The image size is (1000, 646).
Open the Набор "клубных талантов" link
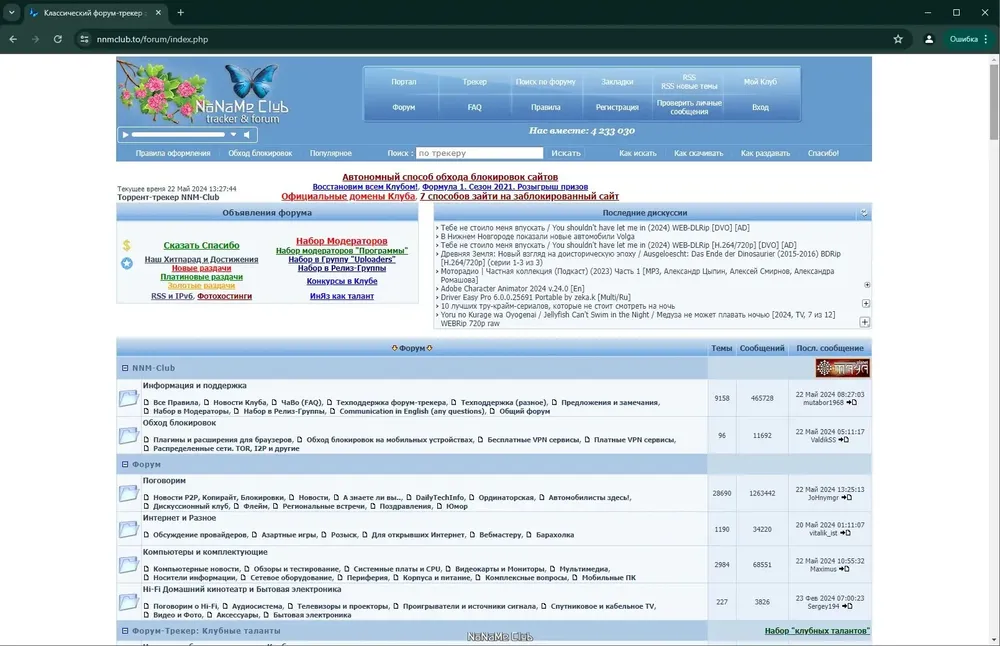tap(817, 631)
